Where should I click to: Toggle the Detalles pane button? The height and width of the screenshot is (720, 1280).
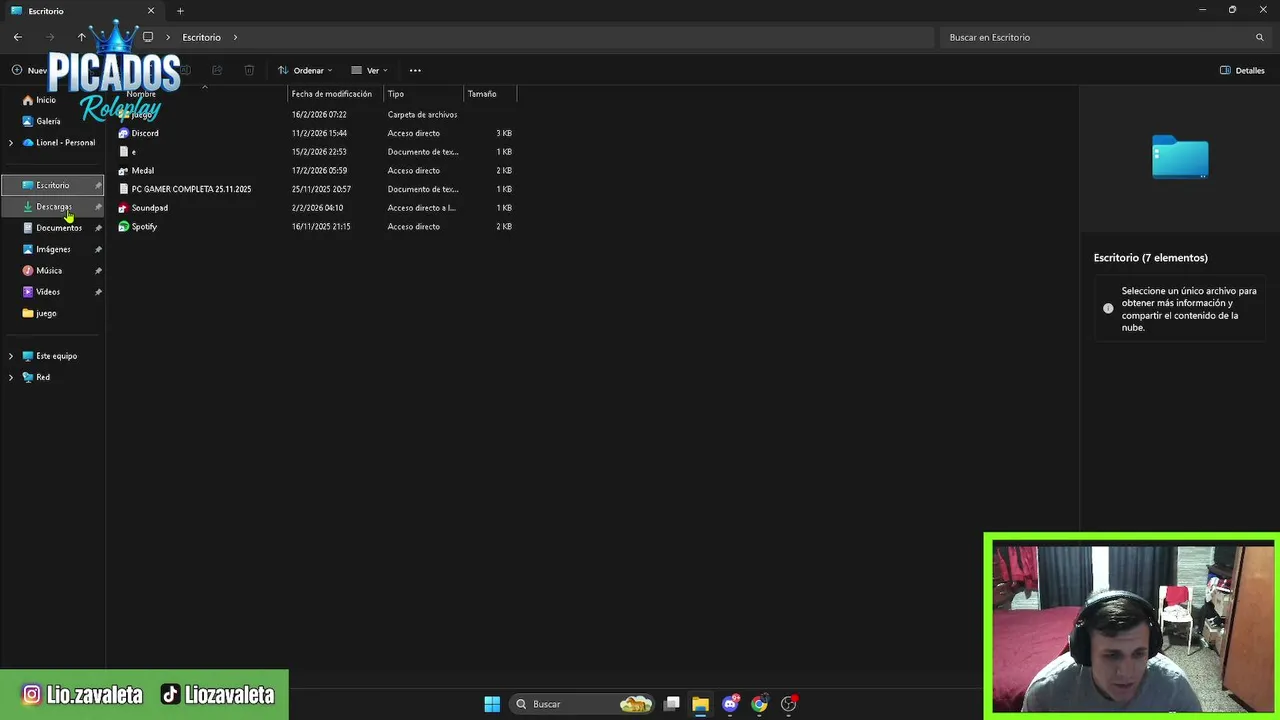1242,70
